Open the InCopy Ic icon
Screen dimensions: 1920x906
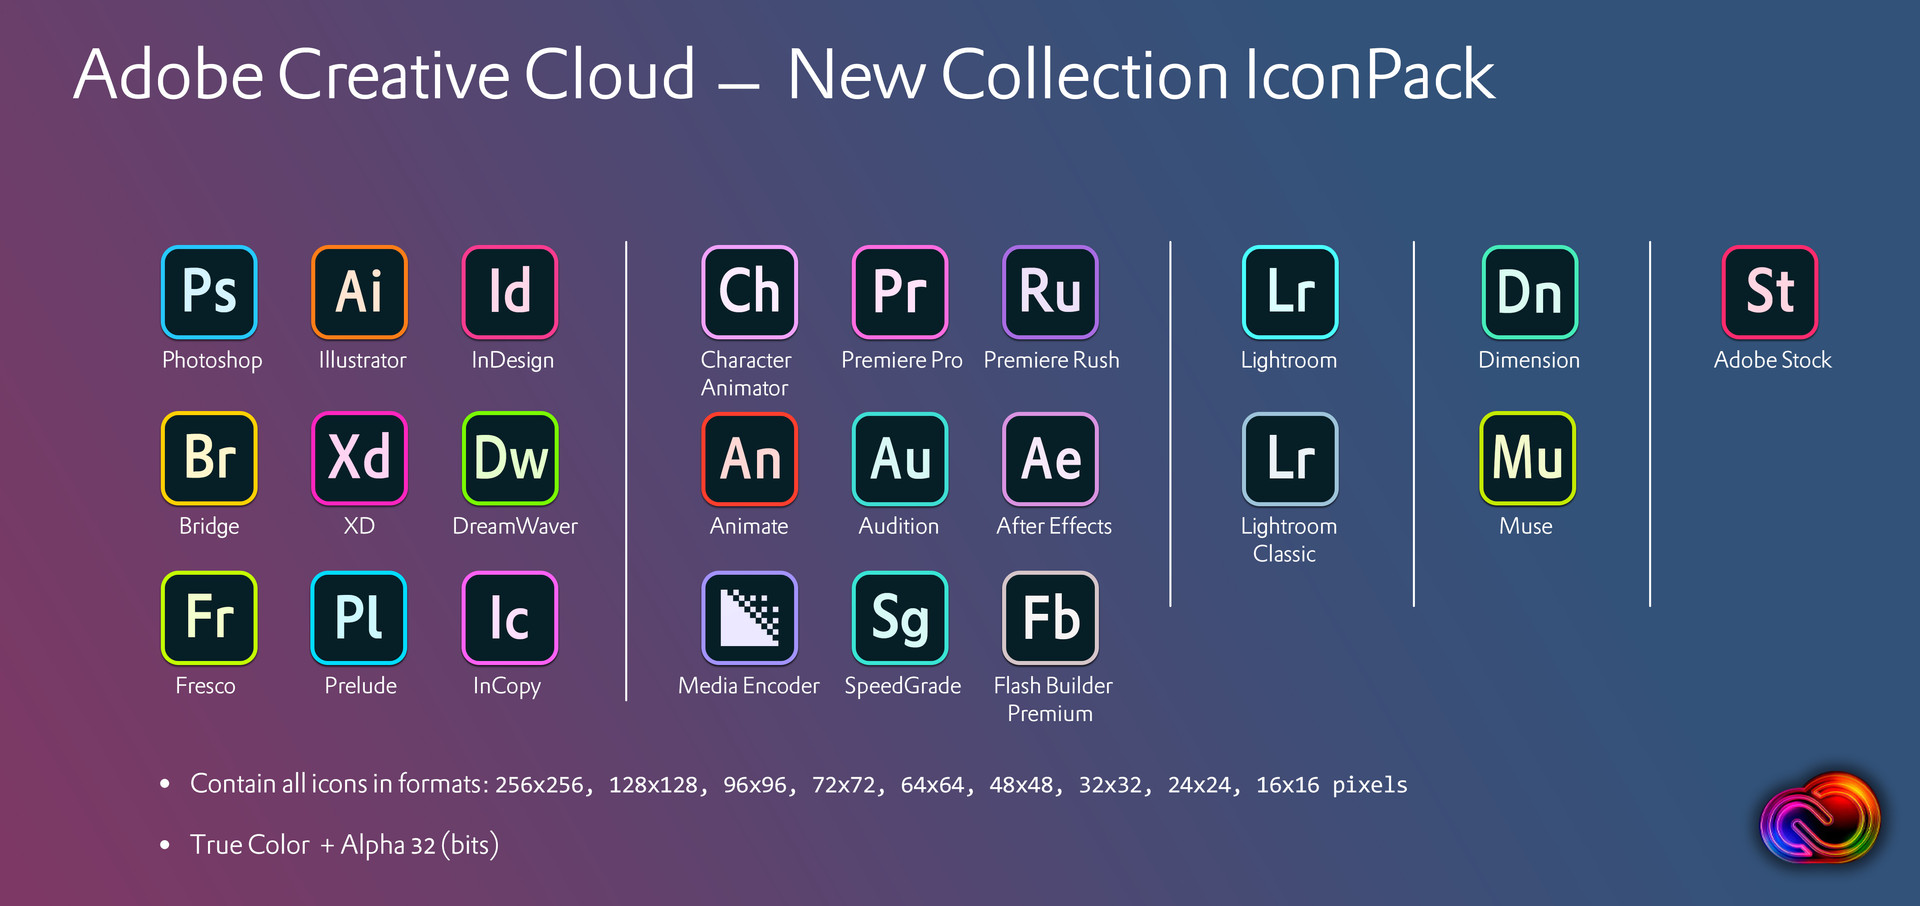click(x=510, y=618)
